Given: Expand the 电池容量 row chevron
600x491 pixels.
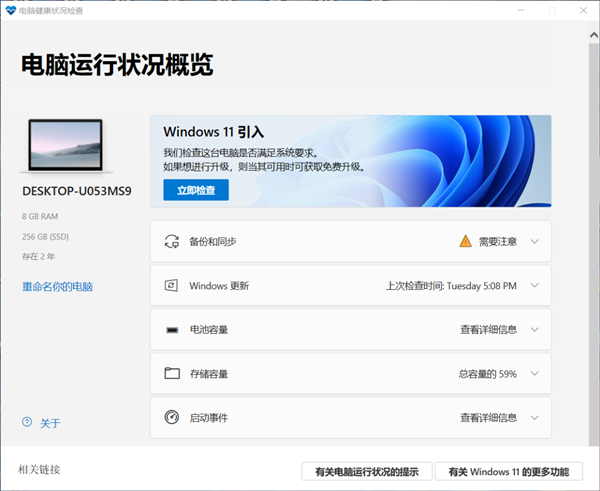Looking at the screenshot, I should (x=535, y=330).
